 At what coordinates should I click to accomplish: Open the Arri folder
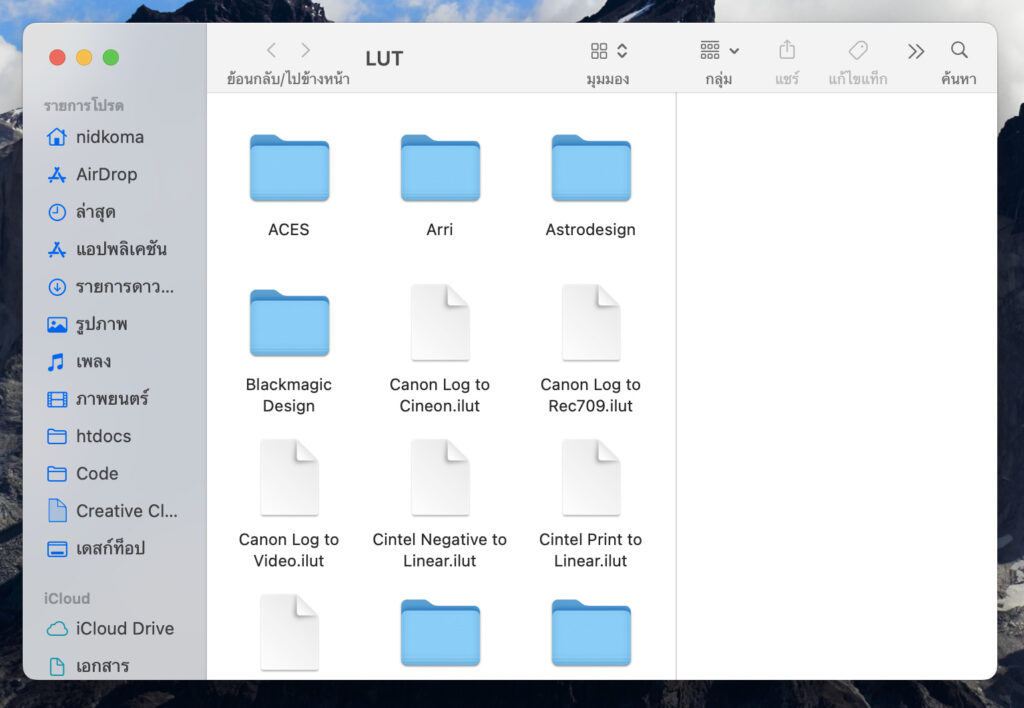[440, 168]
